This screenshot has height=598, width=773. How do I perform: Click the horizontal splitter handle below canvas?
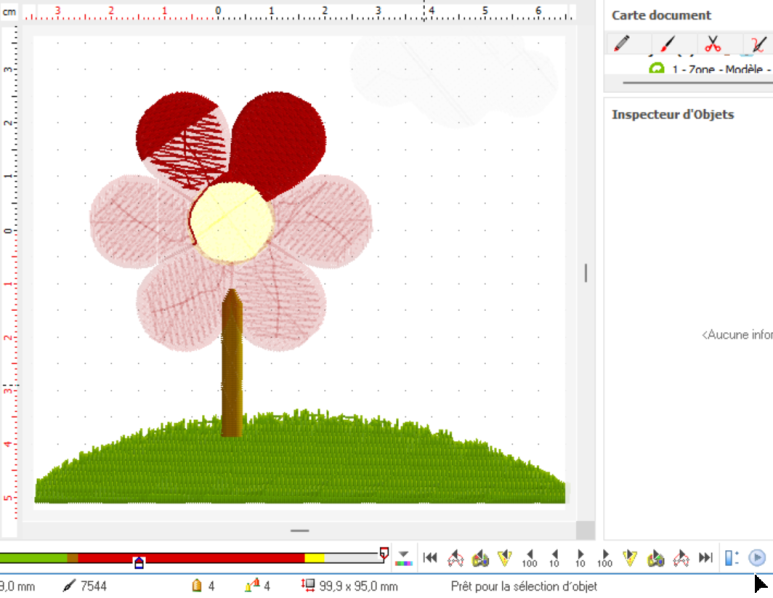tap(300, 530)
